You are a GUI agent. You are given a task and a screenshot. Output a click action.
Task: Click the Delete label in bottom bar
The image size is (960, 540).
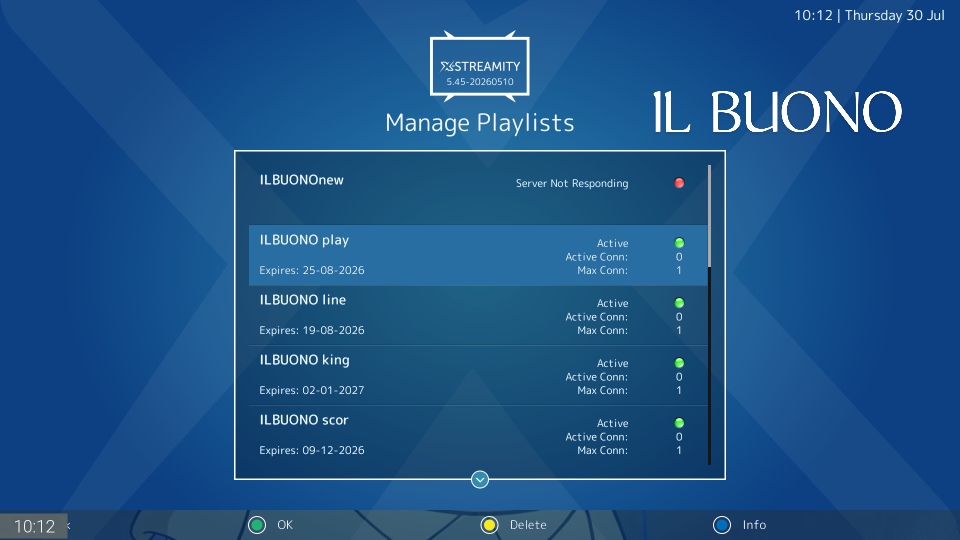528,525
